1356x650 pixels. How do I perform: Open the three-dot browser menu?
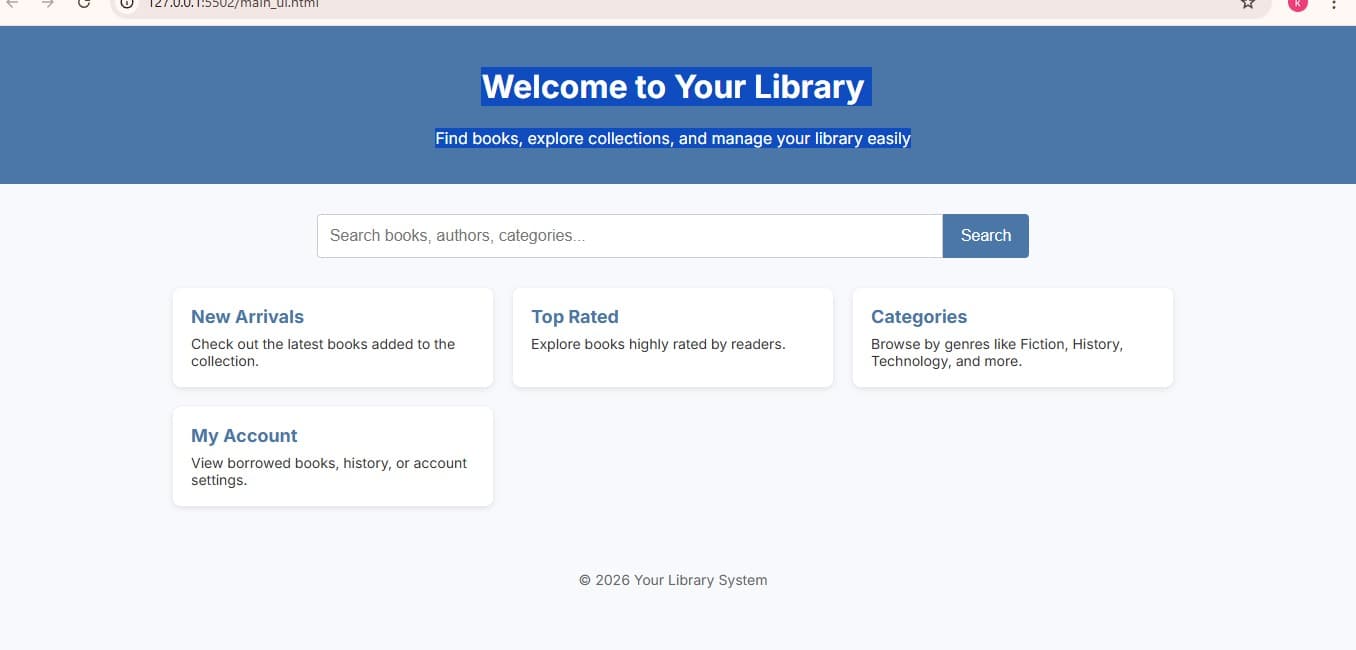pos(1334,6)
